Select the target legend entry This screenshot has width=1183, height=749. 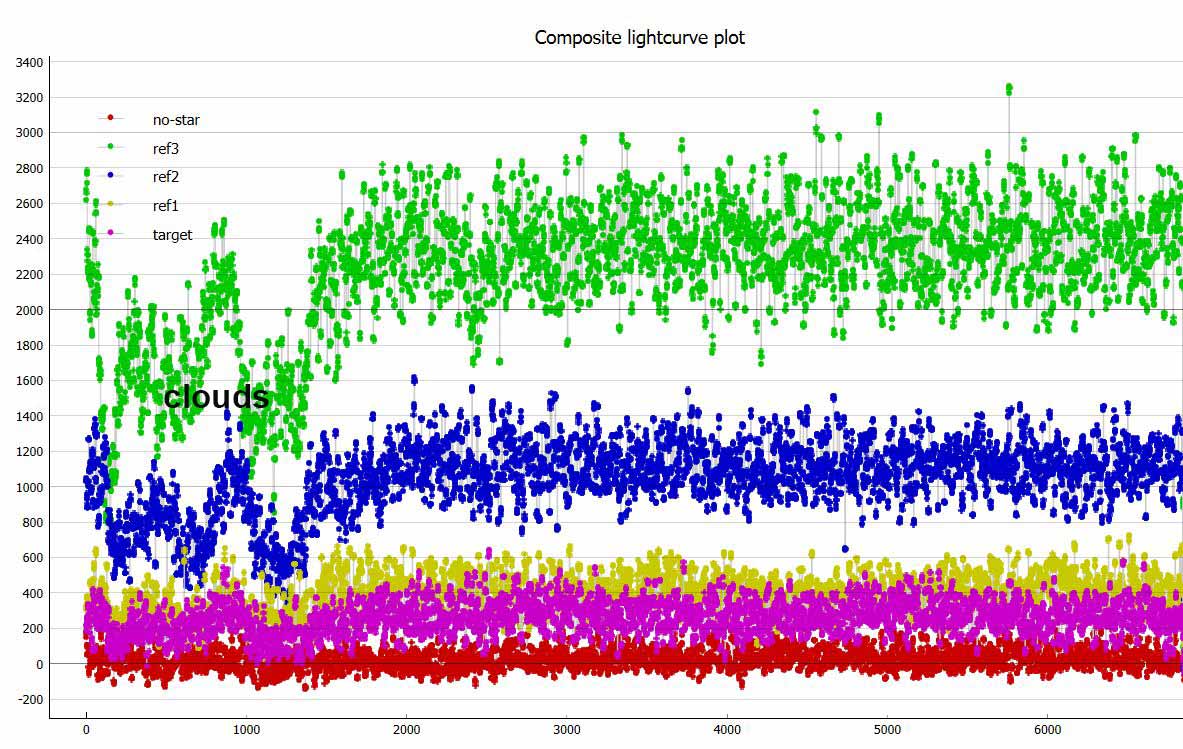(145, 235)
